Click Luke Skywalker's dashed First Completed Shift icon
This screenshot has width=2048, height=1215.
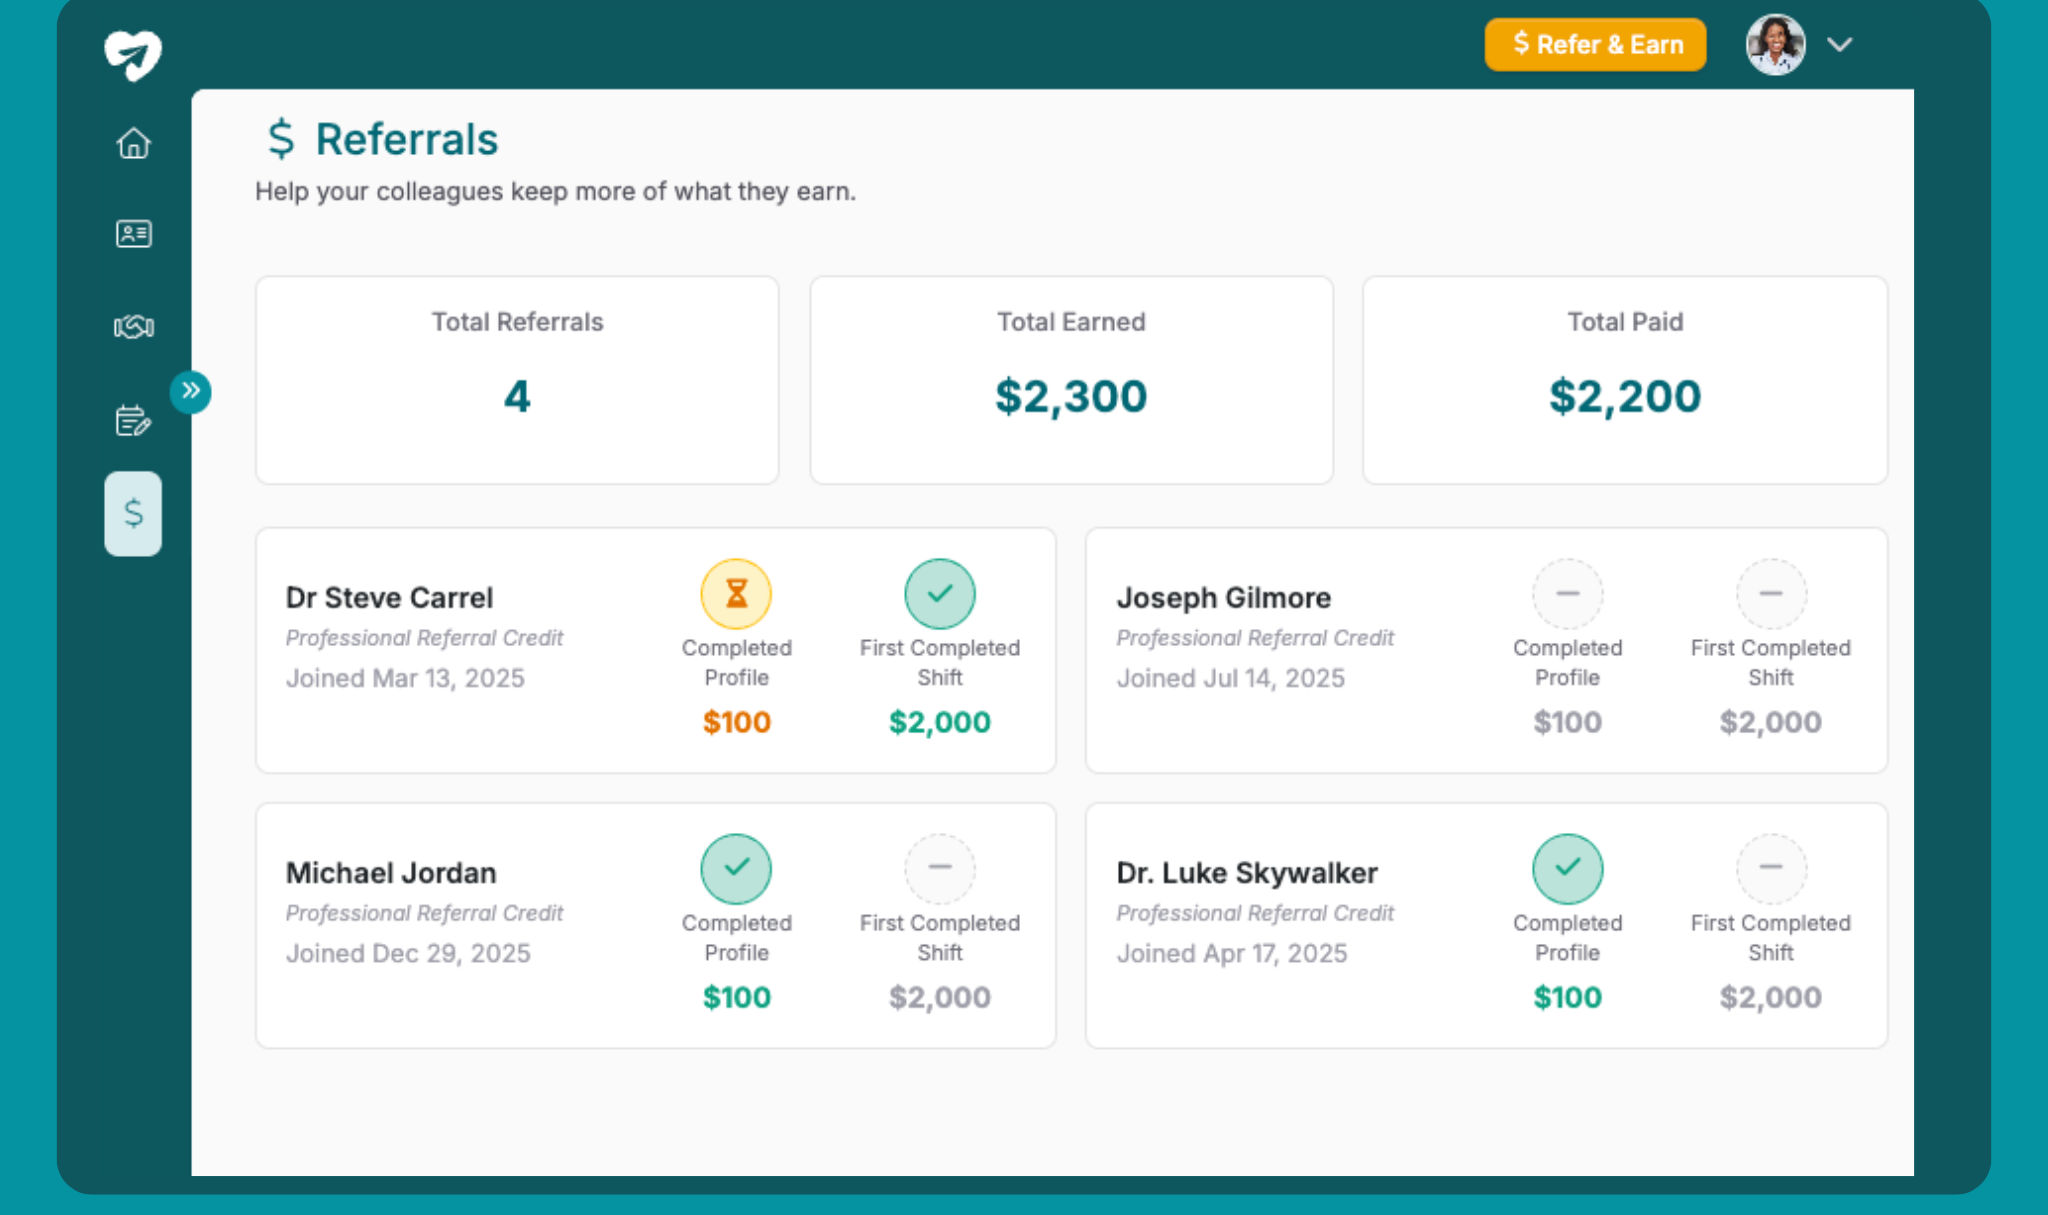1770,868
